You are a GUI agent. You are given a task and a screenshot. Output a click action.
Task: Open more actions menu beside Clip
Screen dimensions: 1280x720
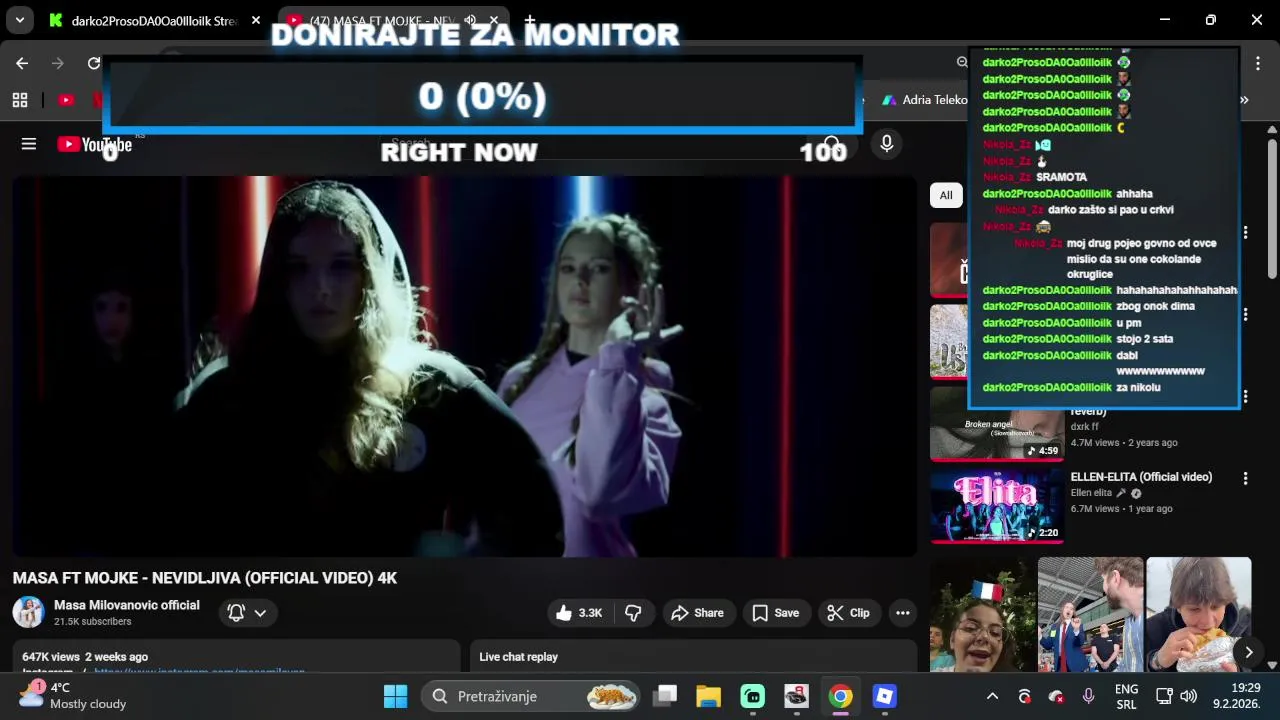click(x=903, y=613)
